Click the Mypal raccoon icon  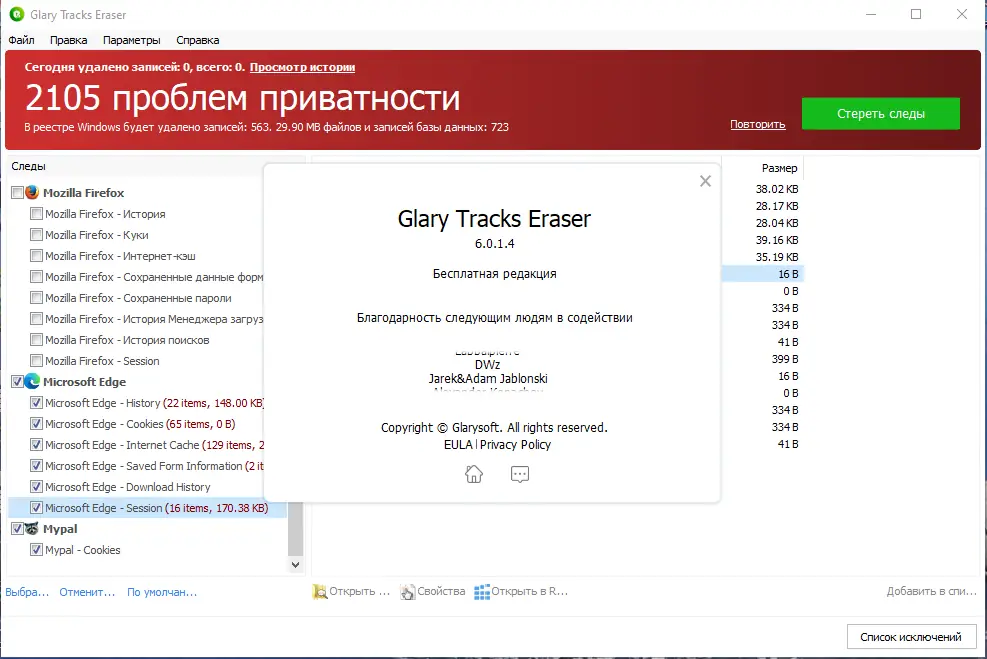[32, 528]
